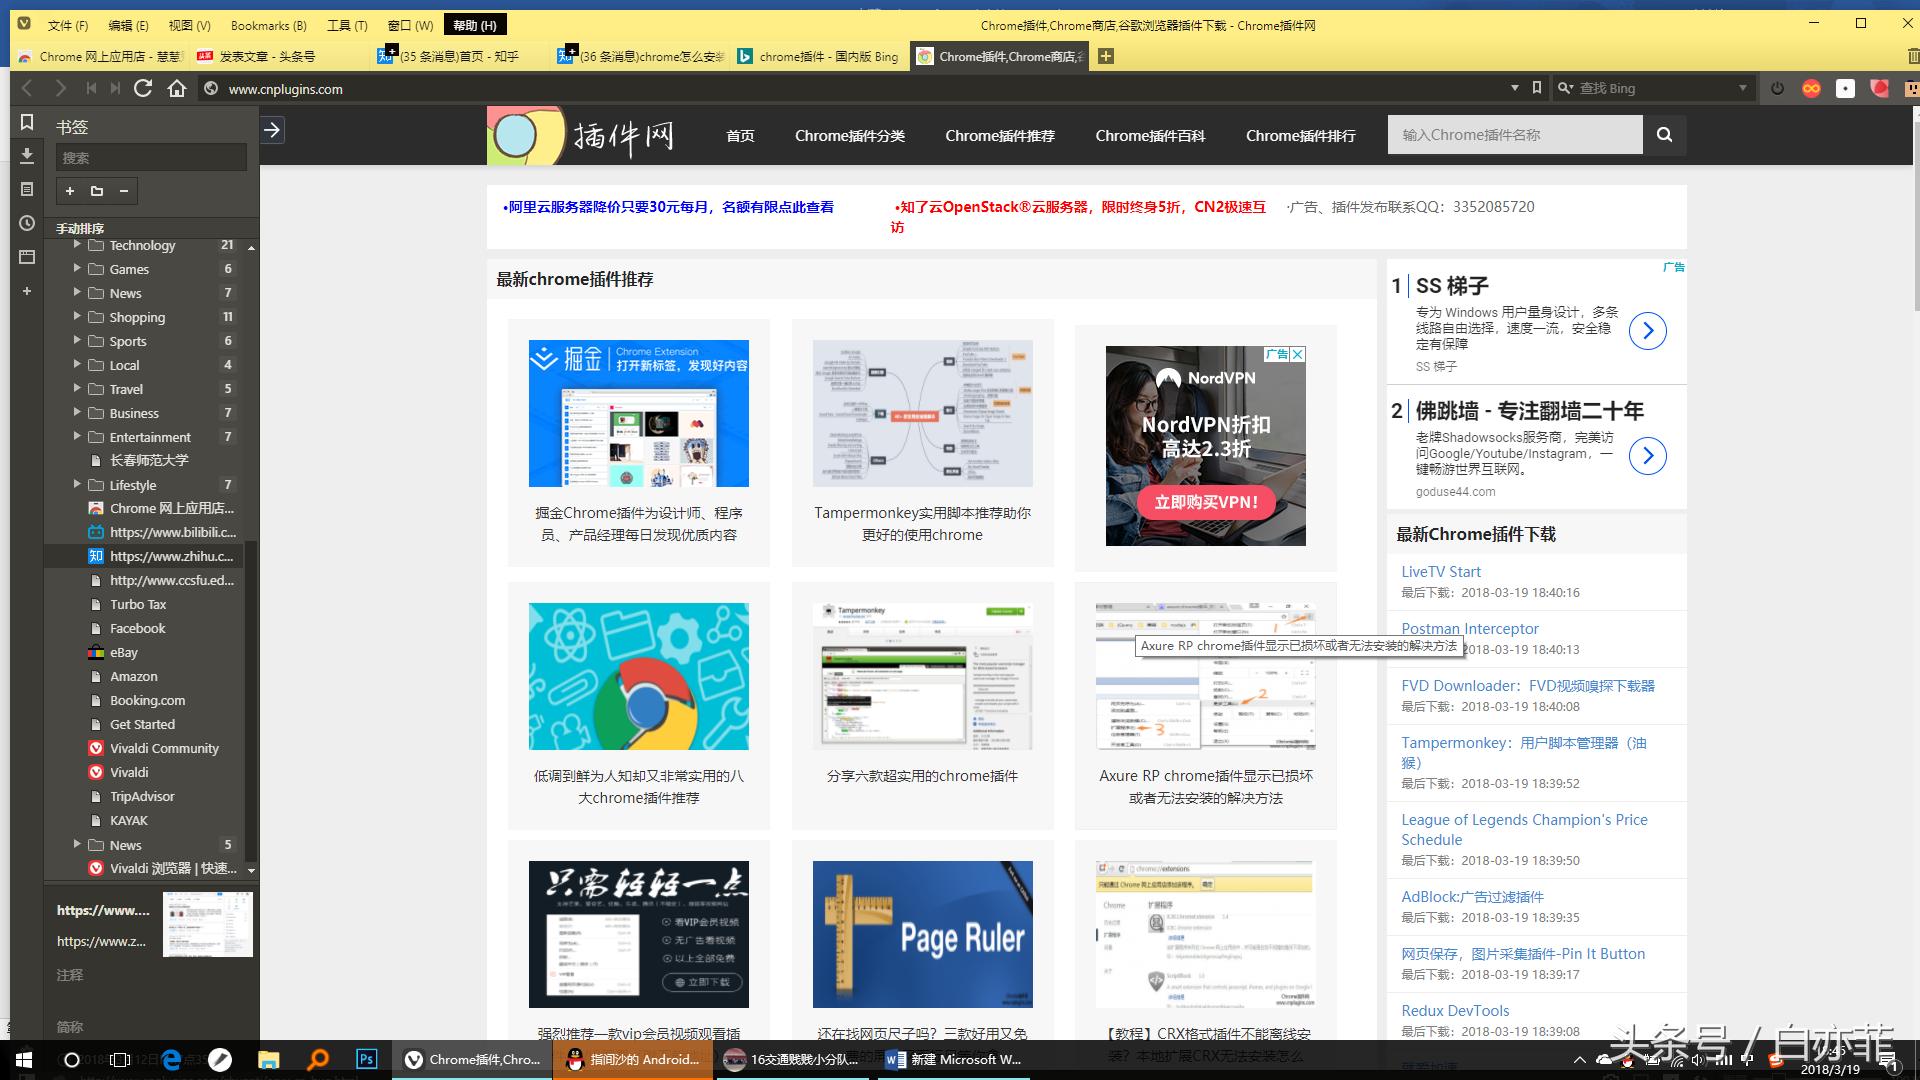Click the 输入Chrome插件名称 search field

click(x=1514, y=134)
